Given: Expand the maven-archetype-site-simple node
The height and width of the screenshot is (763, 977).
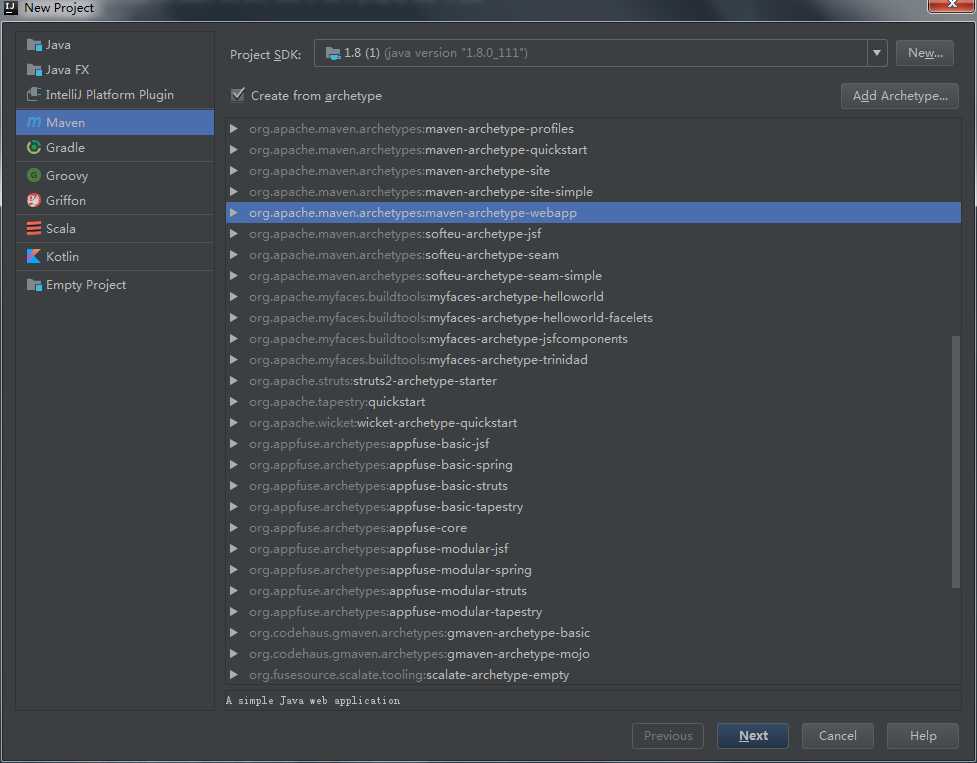Looking at the screenshot, I should [234, 192].
